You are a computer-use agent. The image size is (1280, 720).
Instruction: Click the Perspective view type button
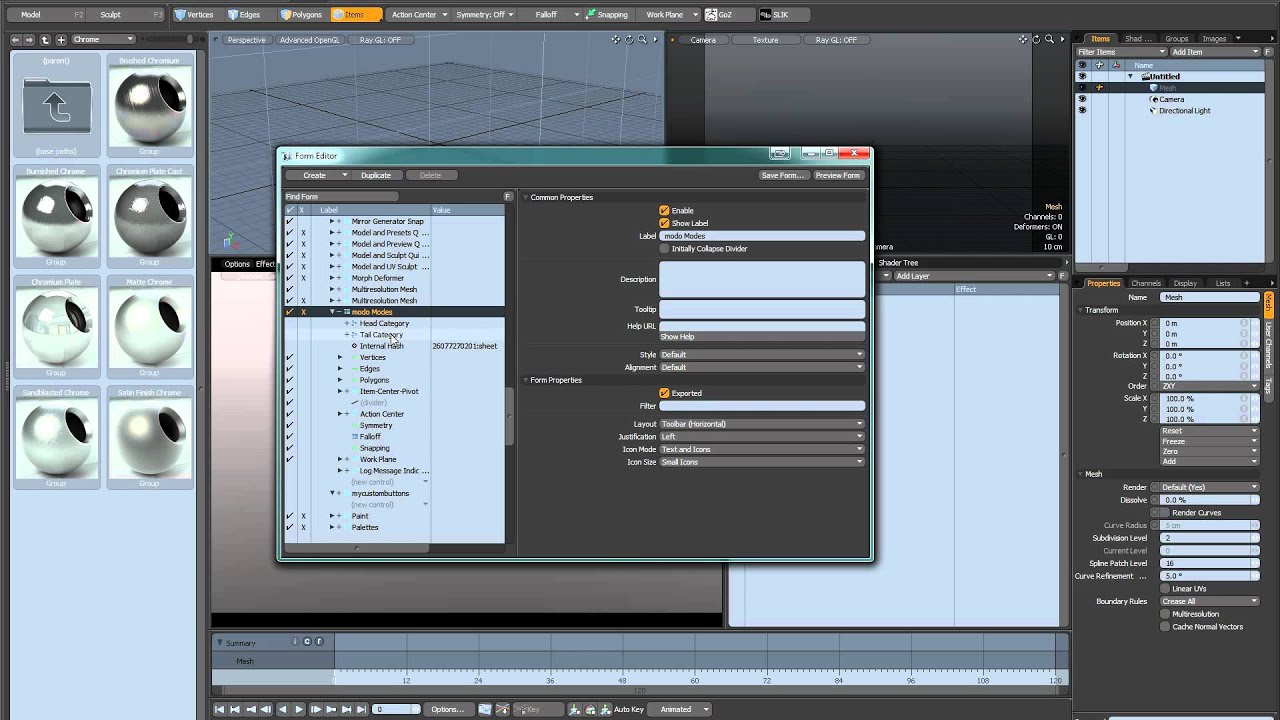coord(246,40)
